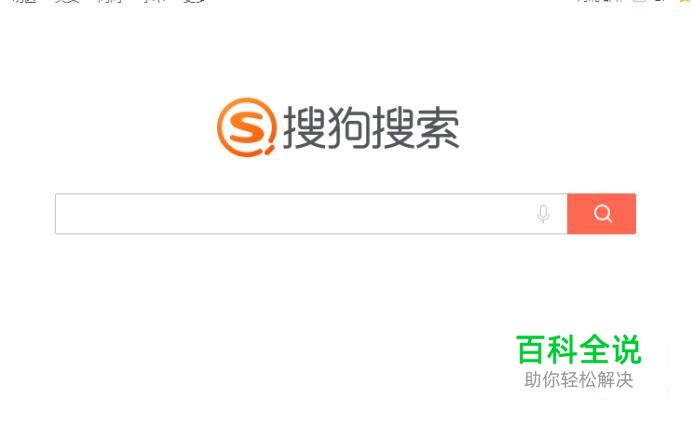This screenshot has width=692, height=424.
Task: Click the green 百科全说 watermark
Action: (578, 349)
